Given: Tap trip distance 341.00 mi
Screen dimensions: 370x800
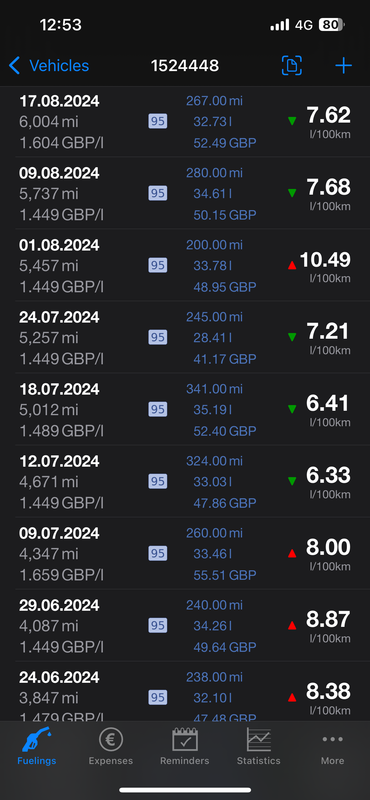Looking at the screenshot, I should click(x=214, y=389).
